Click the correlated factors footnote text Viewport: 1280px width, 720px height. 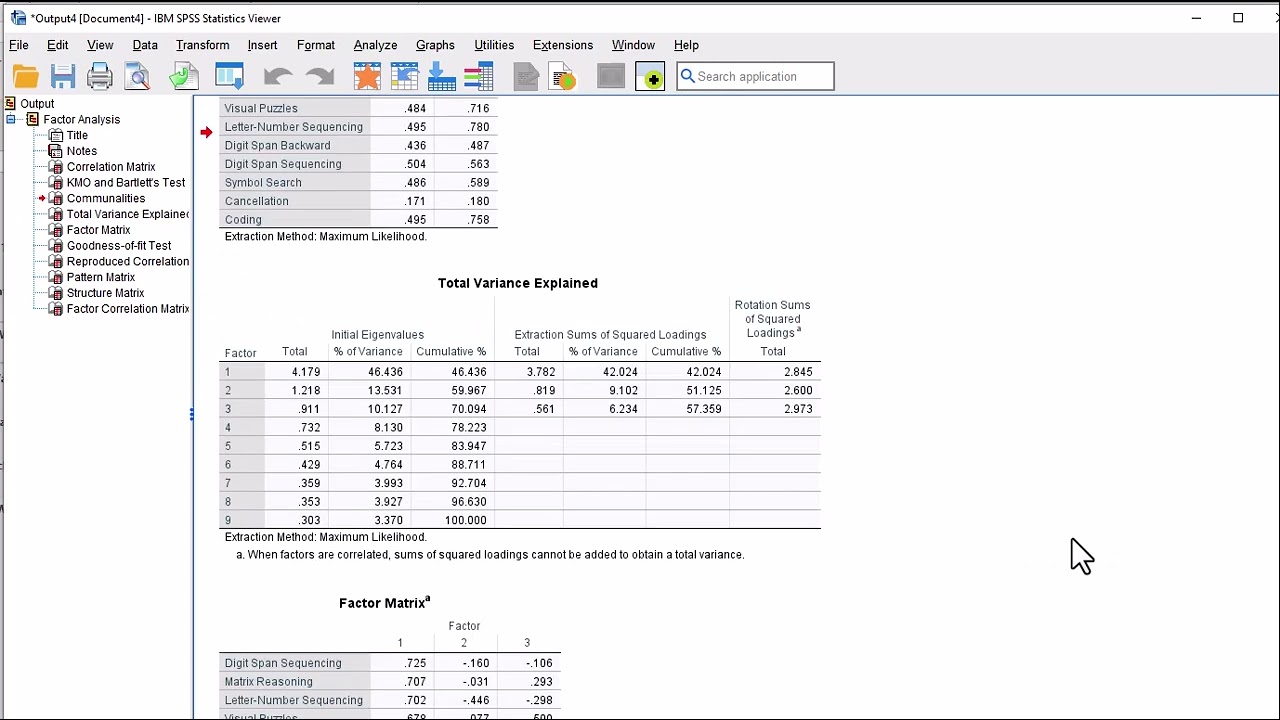pos(490,555)
